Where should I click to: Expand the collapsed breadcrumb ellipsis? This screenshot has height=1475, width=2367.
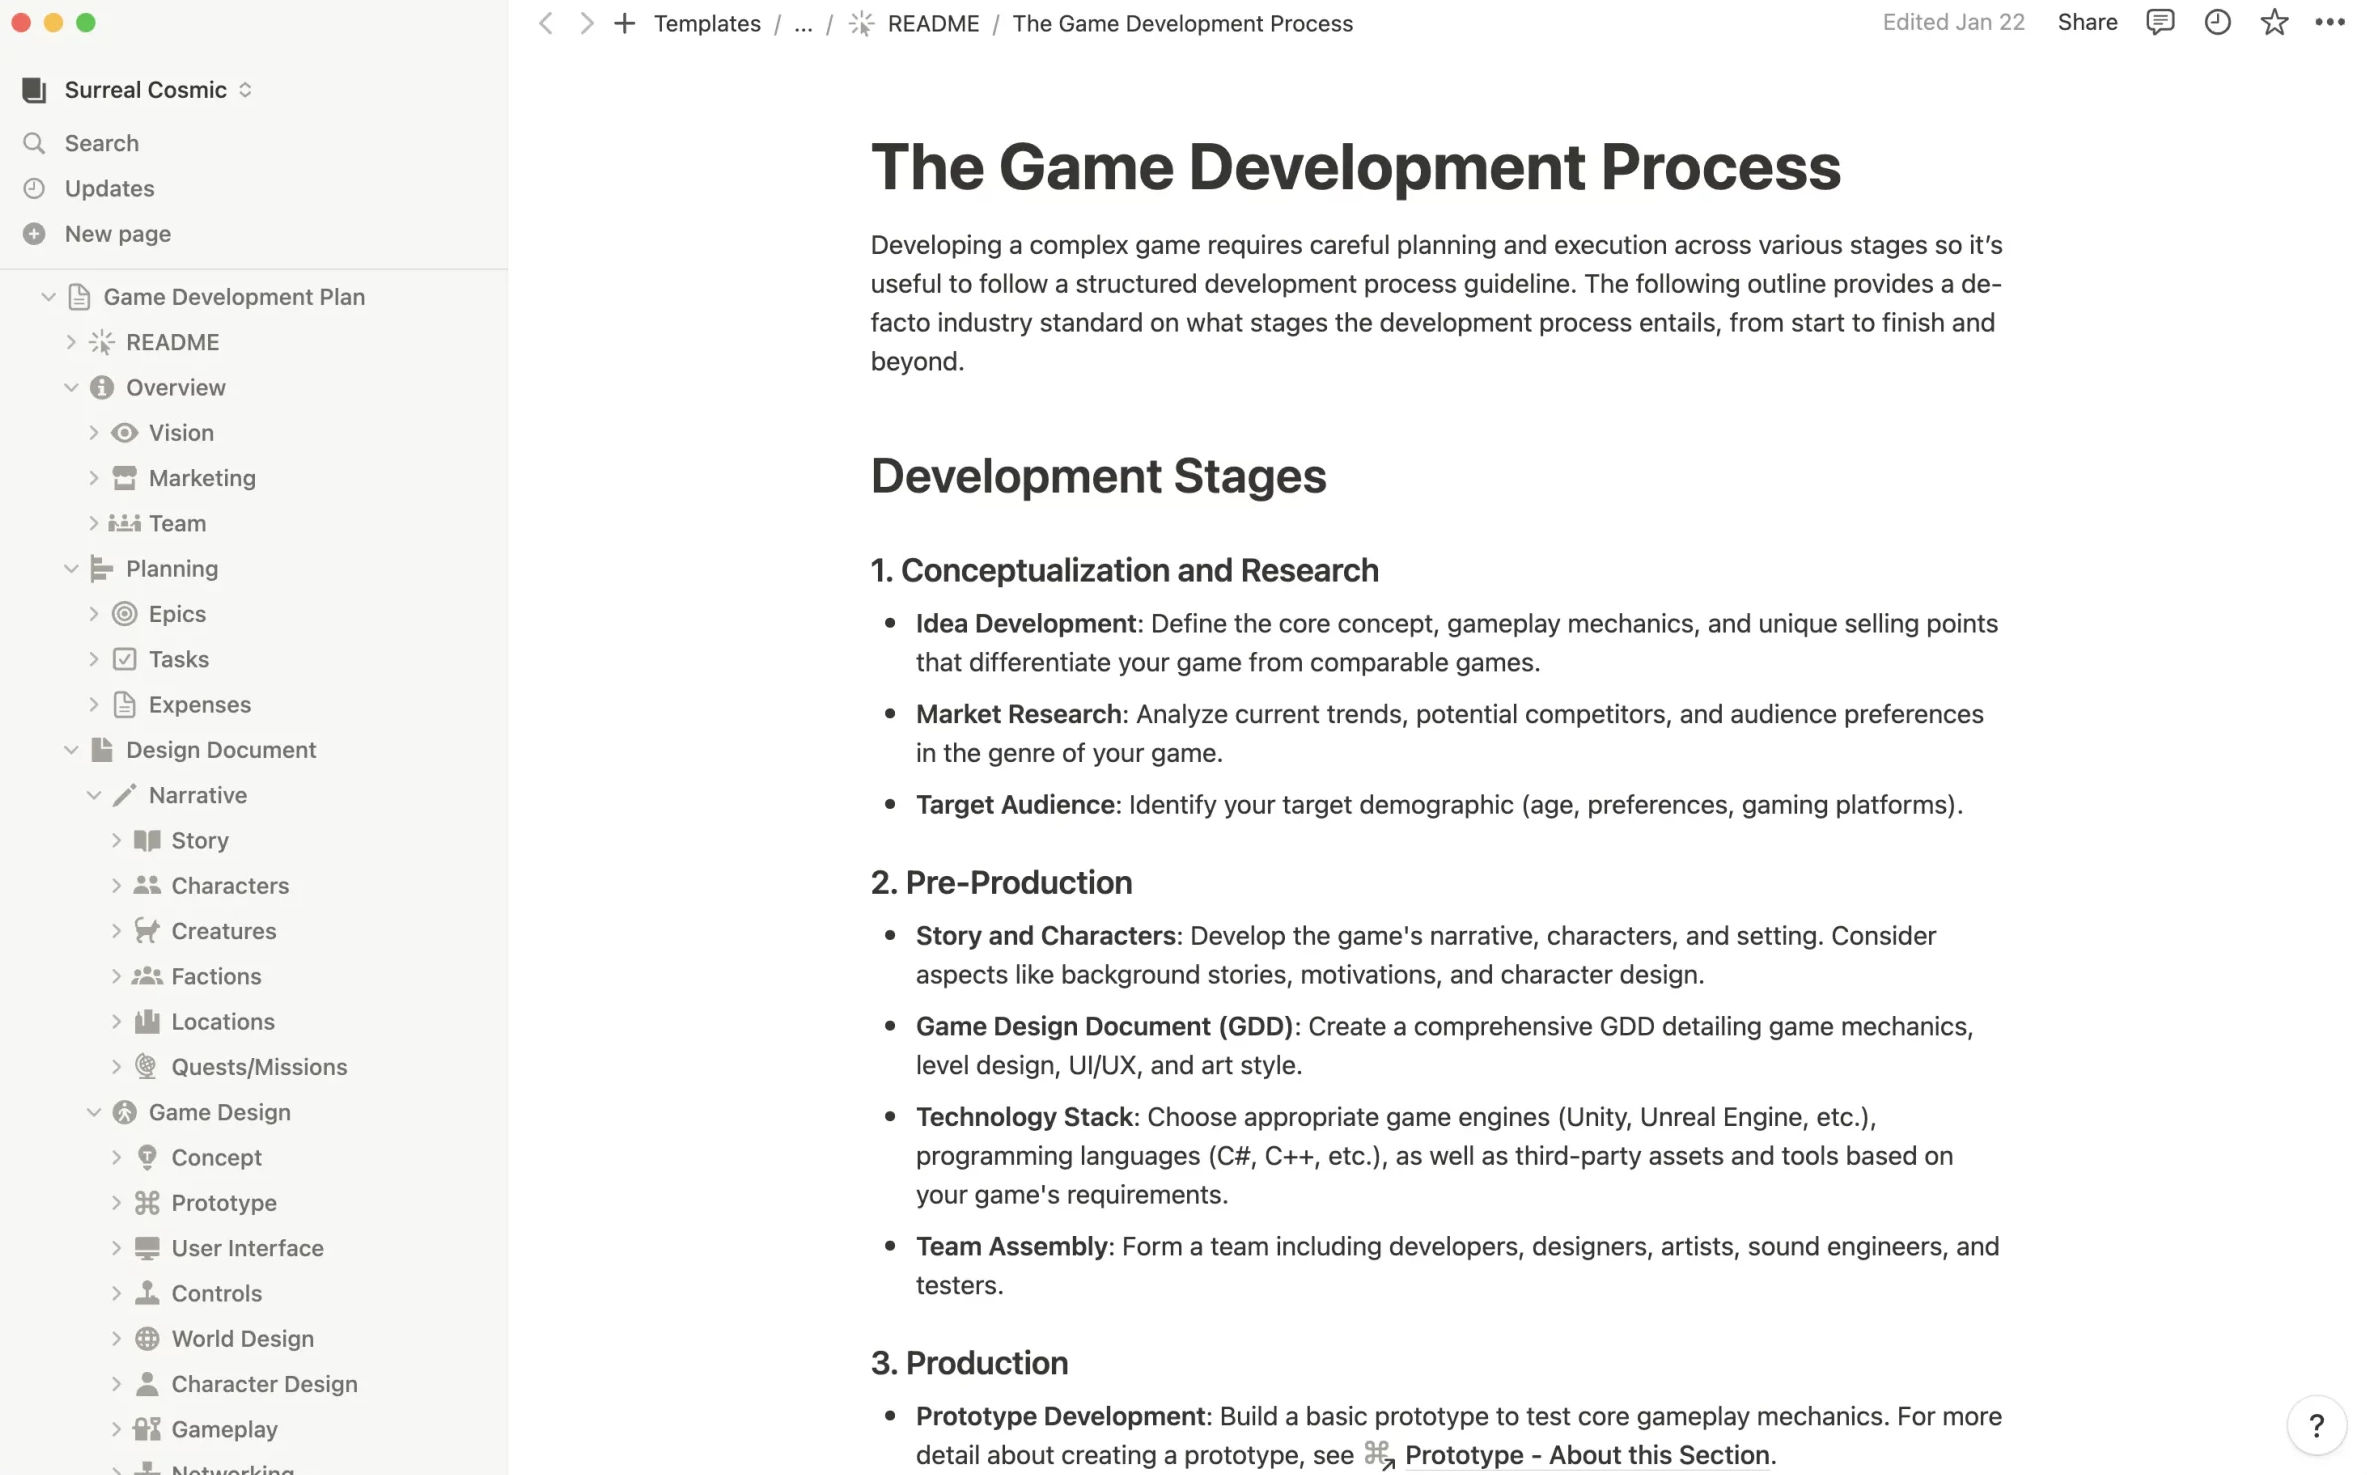point(803,23)
